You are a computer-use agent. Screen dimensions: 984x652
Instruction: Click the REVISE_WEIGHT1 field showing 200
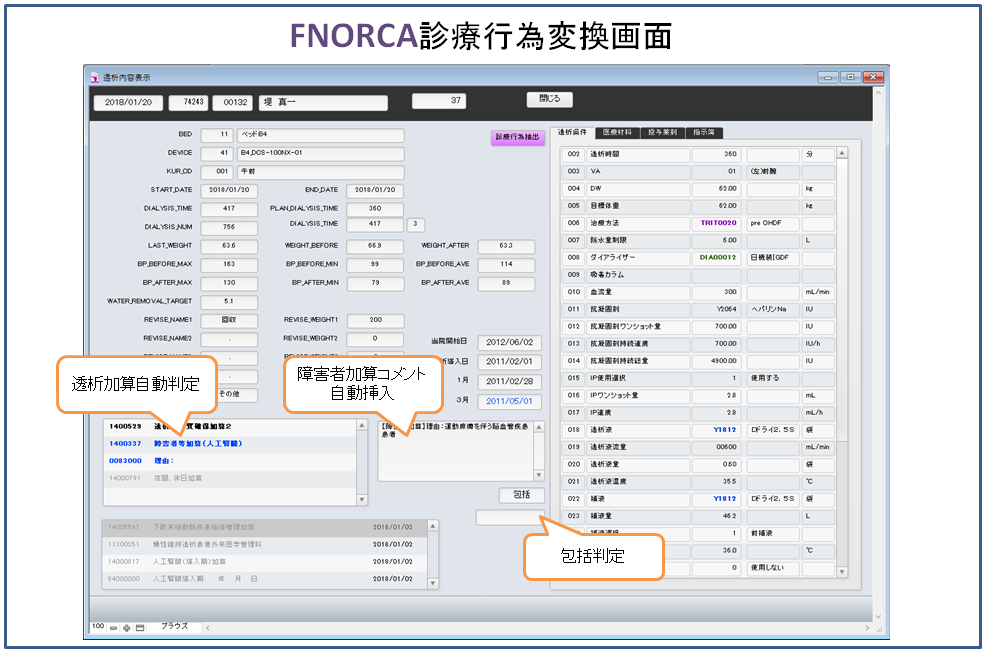pyautogui.click(x=375, y=320)
